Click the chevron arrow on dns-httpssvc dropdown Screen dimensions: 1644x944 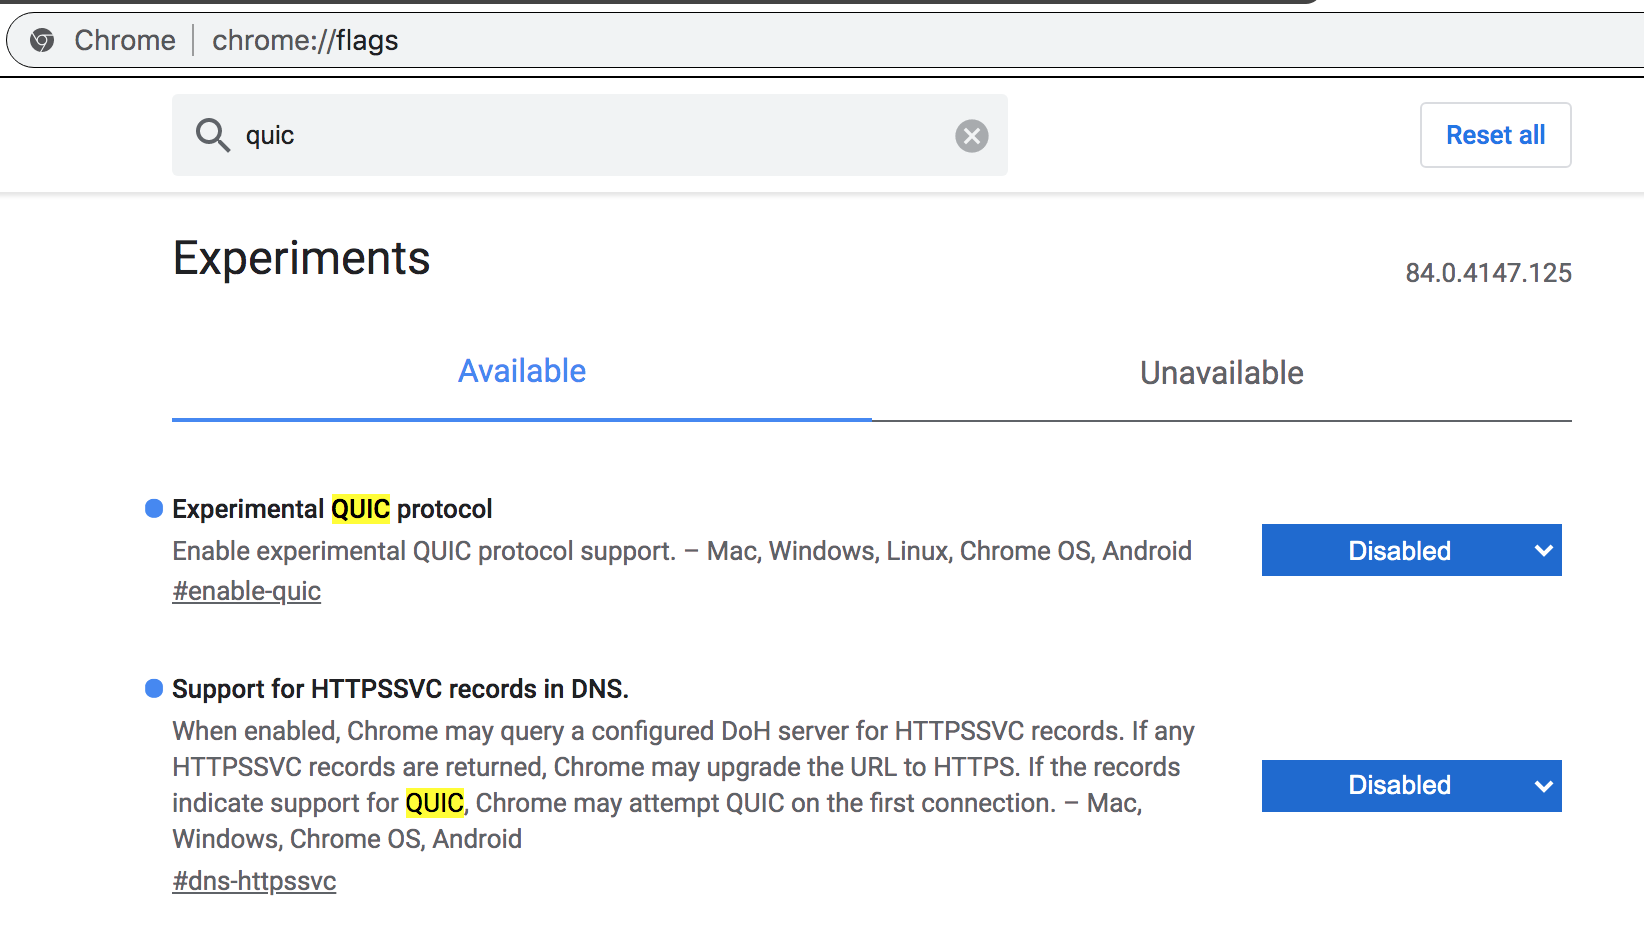(1543, 786)
